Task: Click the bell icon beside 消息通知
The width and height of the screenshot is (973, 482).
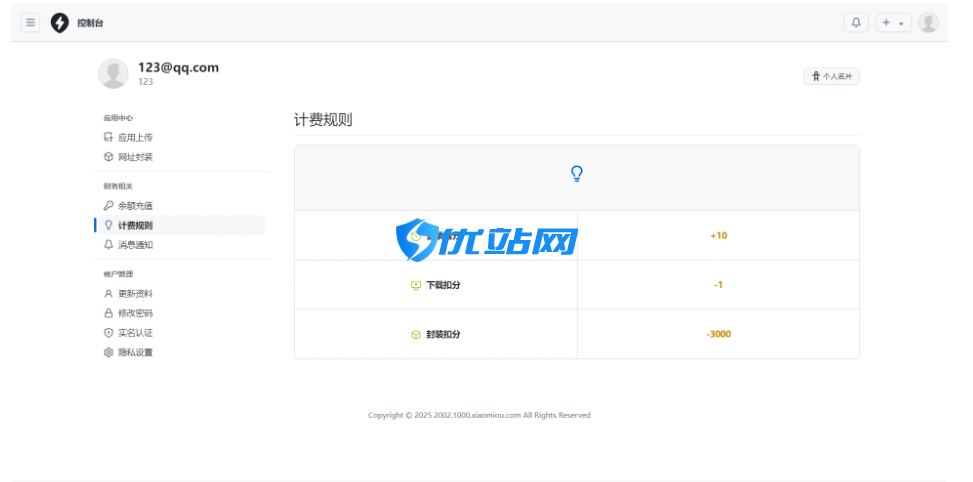Action: pos(108,244)
